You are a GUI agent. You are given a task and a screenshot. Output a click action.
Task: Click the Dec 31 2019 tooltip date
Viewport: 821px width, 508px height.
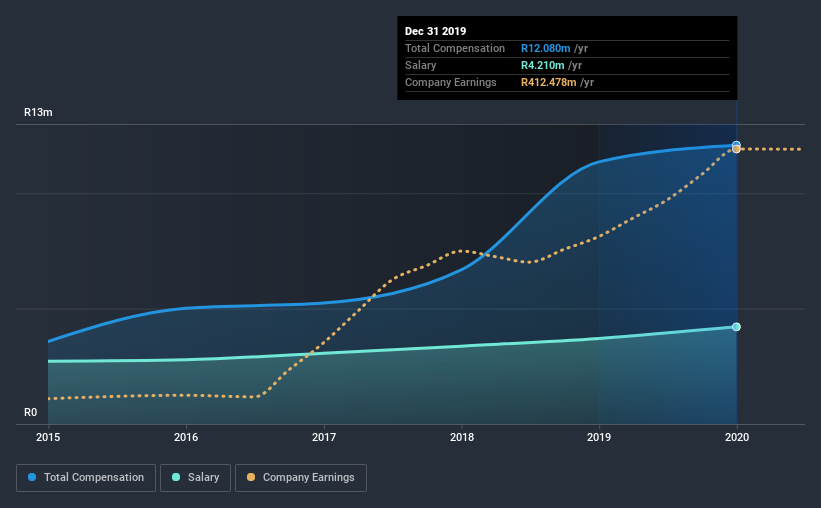coord(435,31)
